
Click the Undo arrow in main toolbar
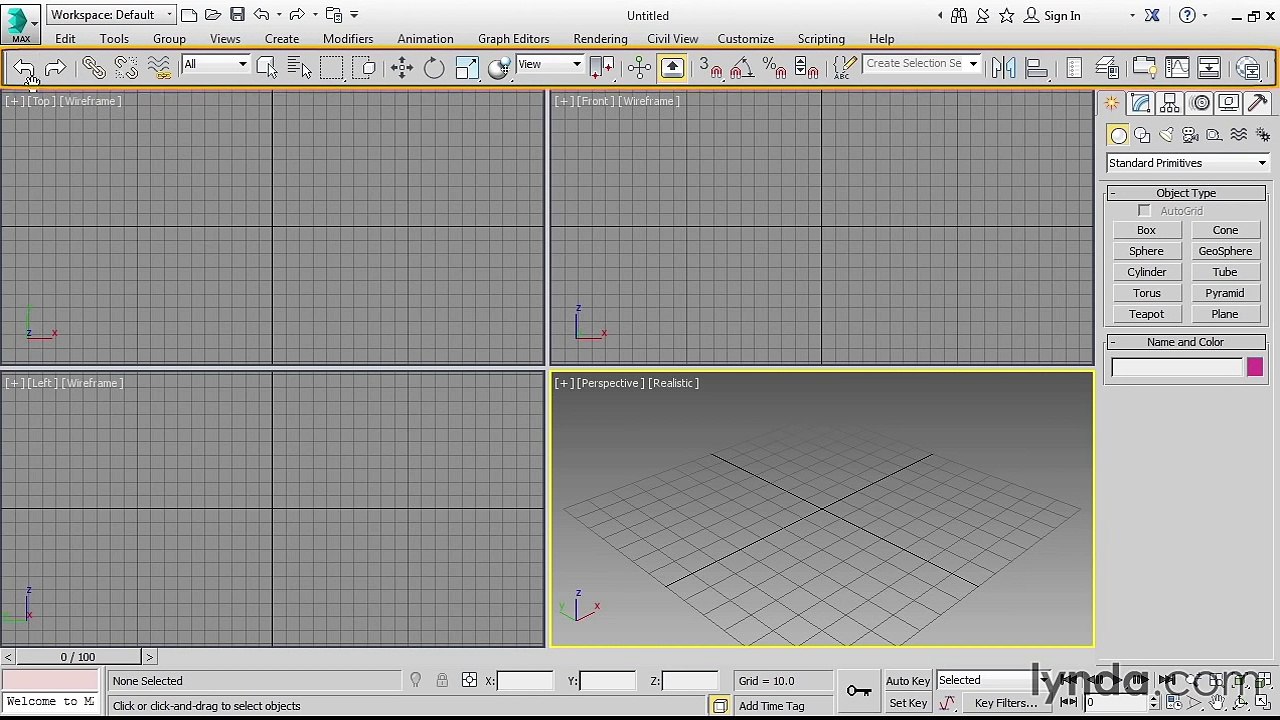(24, 67)
